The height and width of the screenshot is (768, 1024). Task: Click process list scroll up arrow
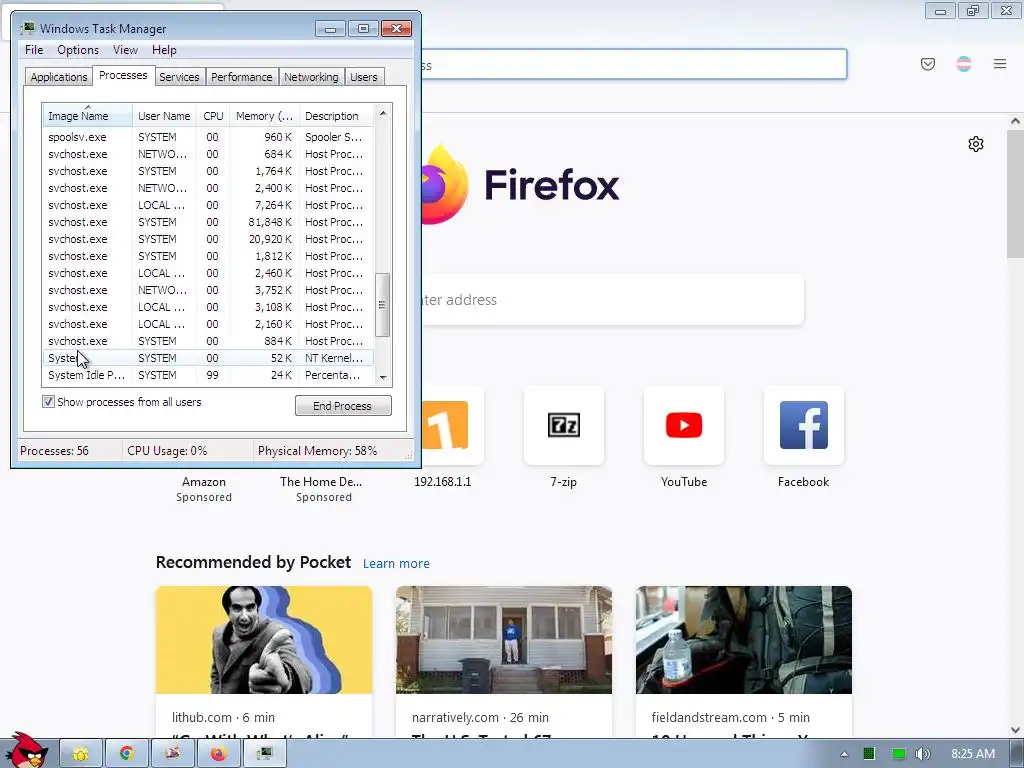(383, 113)
